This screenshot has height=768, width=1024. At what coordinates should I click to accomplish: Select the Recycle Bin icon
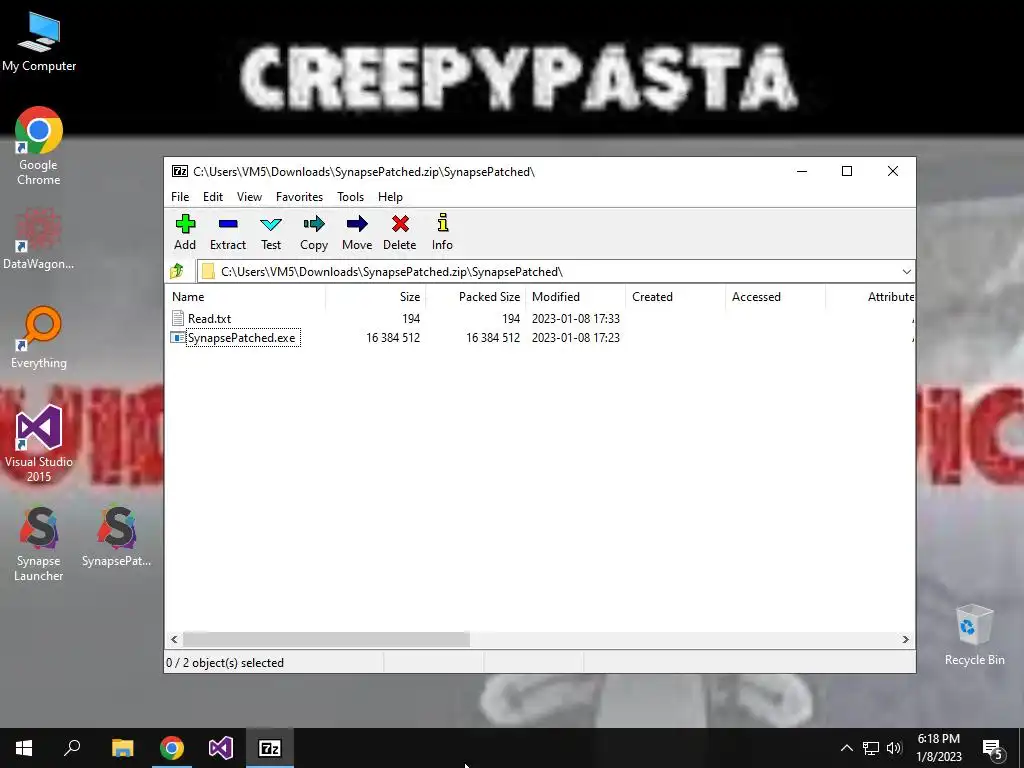click(x=974, y=635)
